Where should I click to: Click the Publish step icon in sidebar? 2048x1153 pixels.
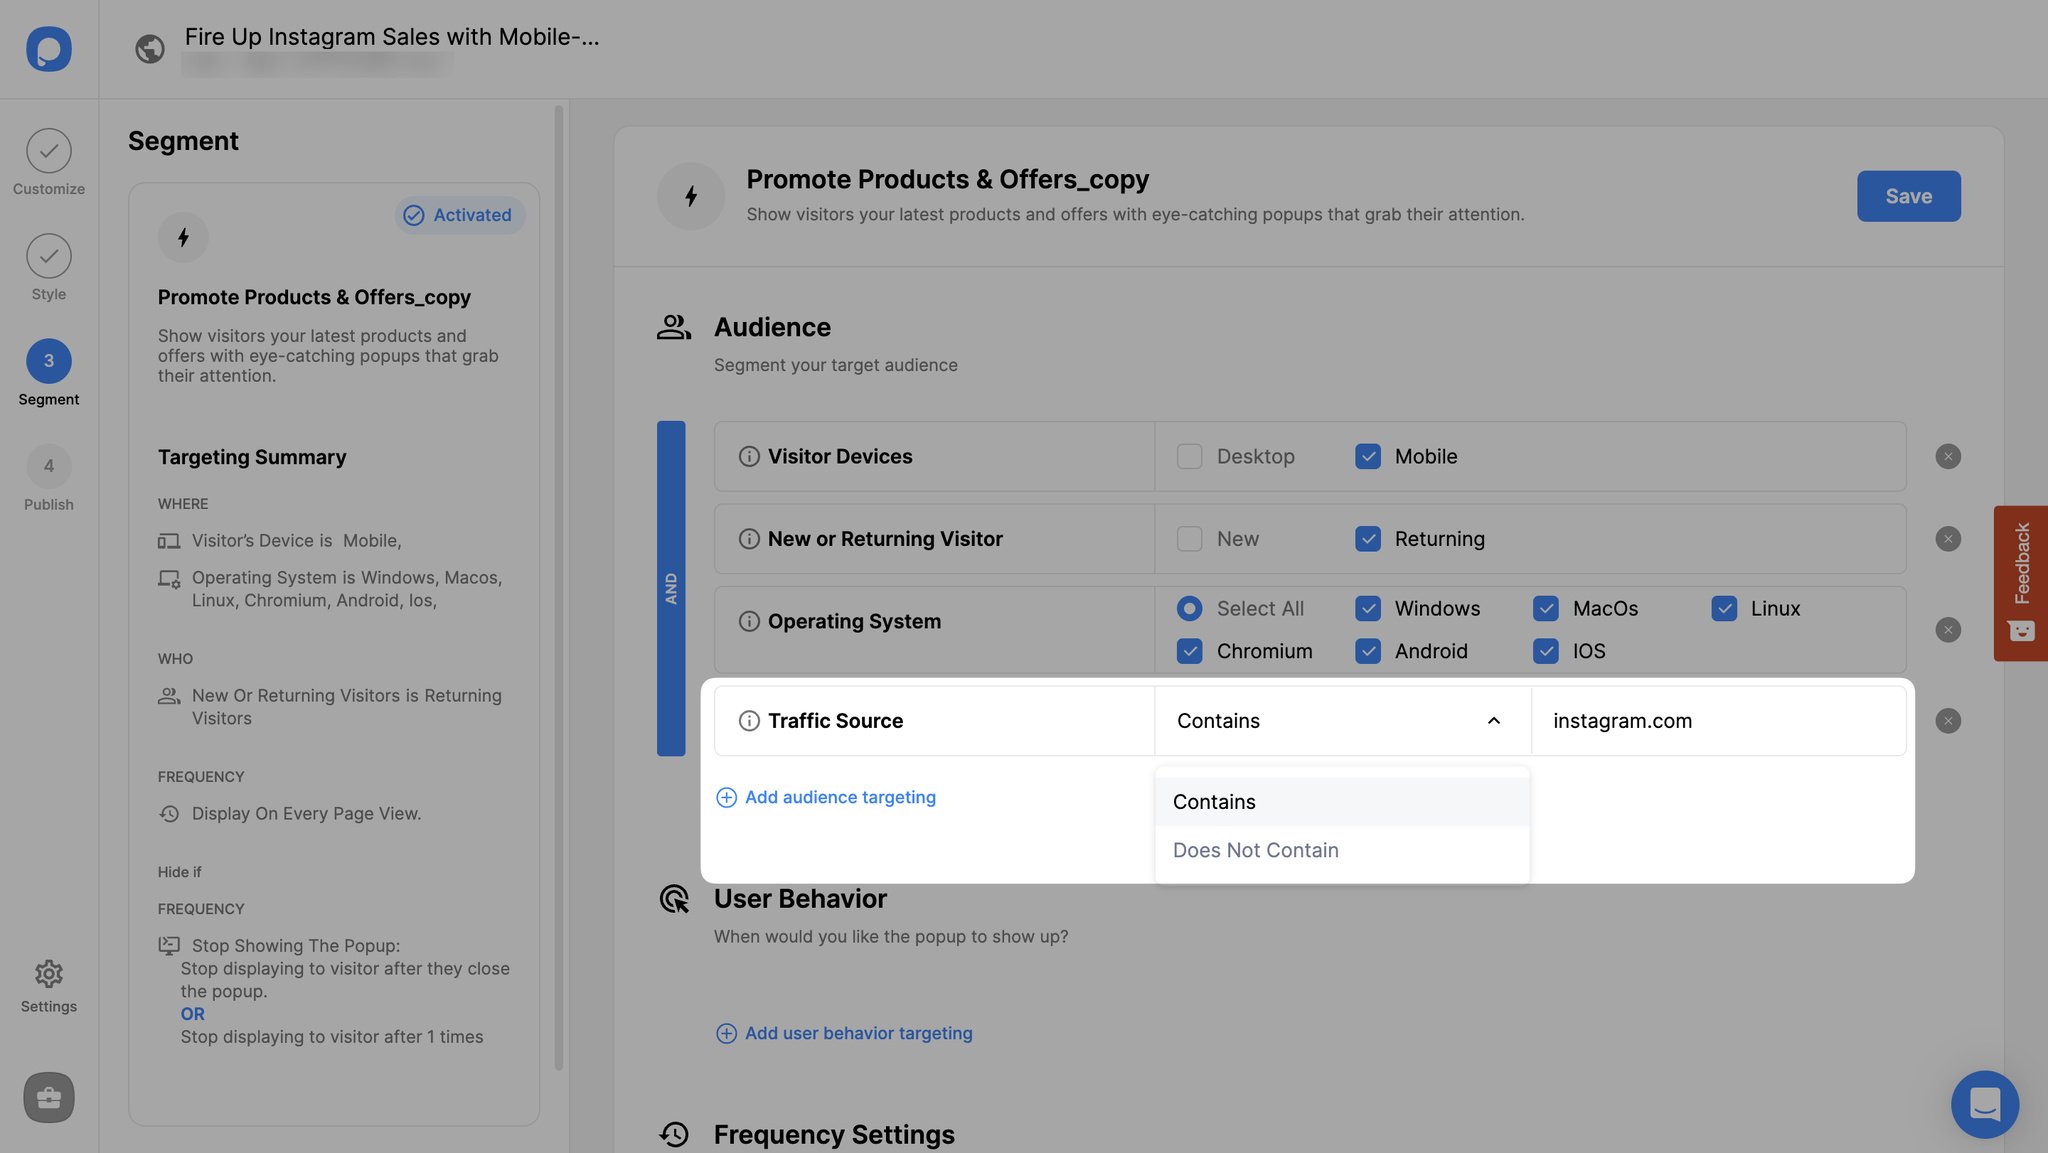pos(48,465)
